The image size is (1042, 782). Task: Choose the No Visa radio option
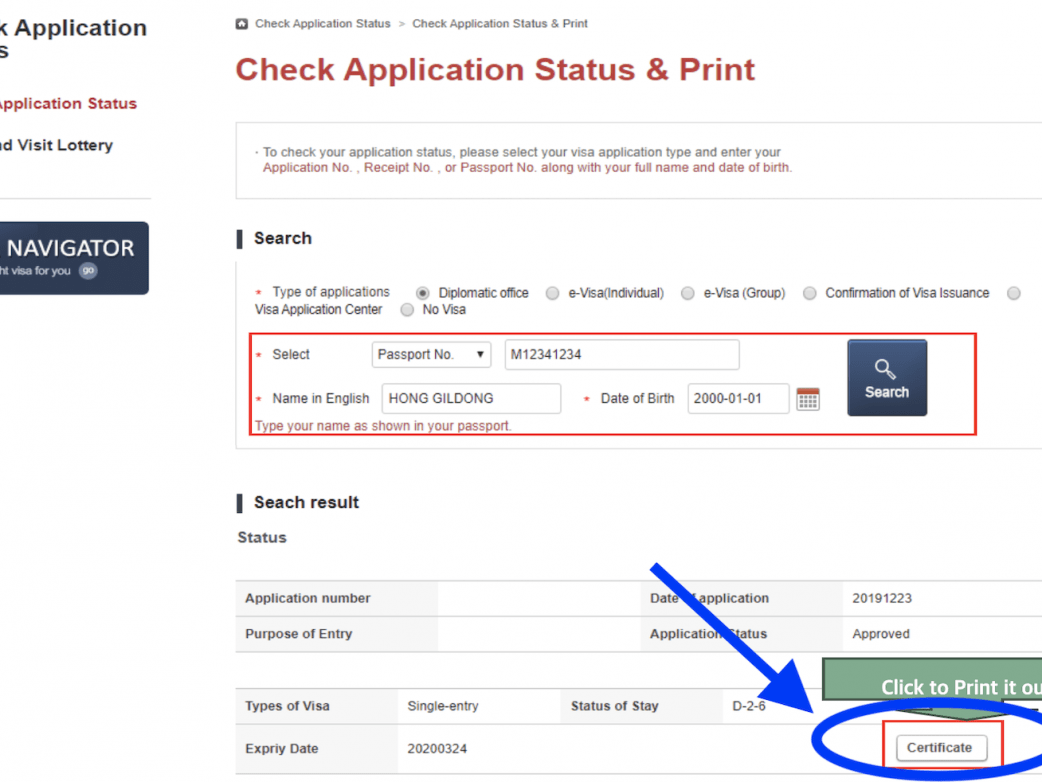407,310
